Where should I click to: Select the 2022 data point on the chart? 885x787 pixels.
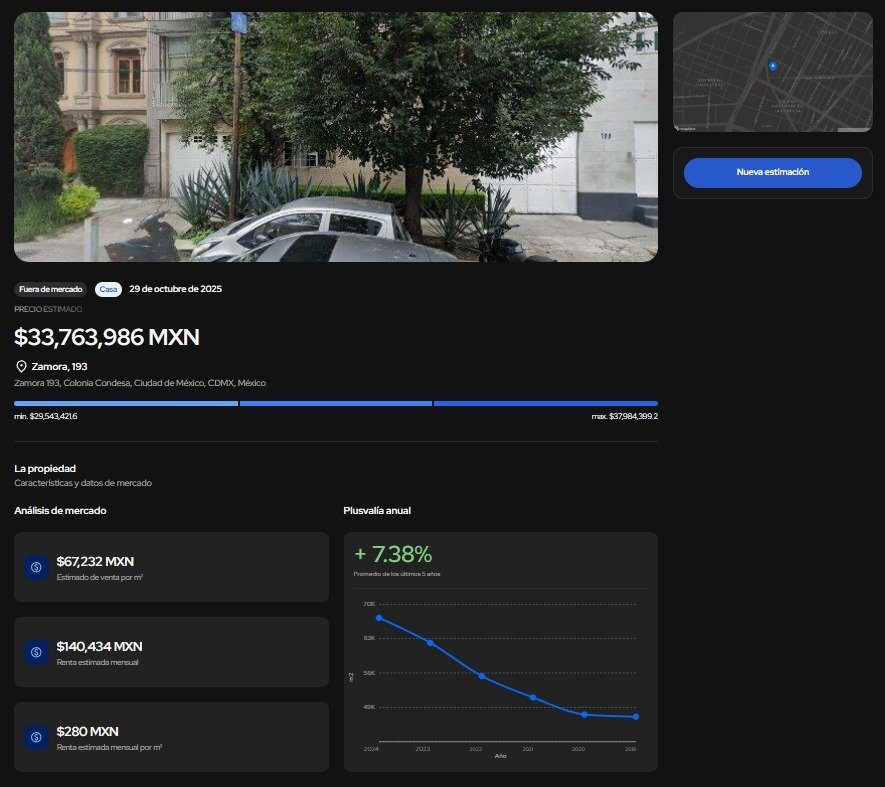click(x=481, y=676)
